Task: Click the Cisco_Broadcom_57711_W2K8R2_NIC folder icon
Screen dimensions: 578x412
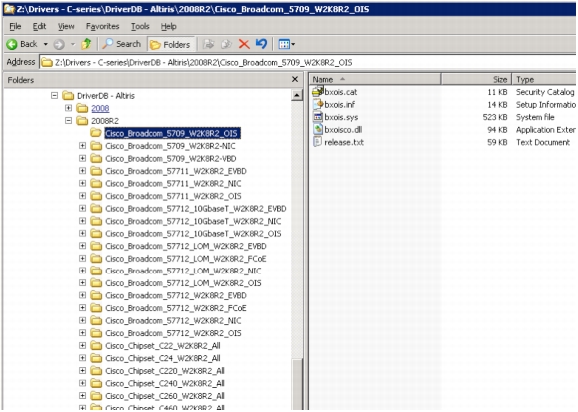Action: pyautogui.click(x=96, y=184)
